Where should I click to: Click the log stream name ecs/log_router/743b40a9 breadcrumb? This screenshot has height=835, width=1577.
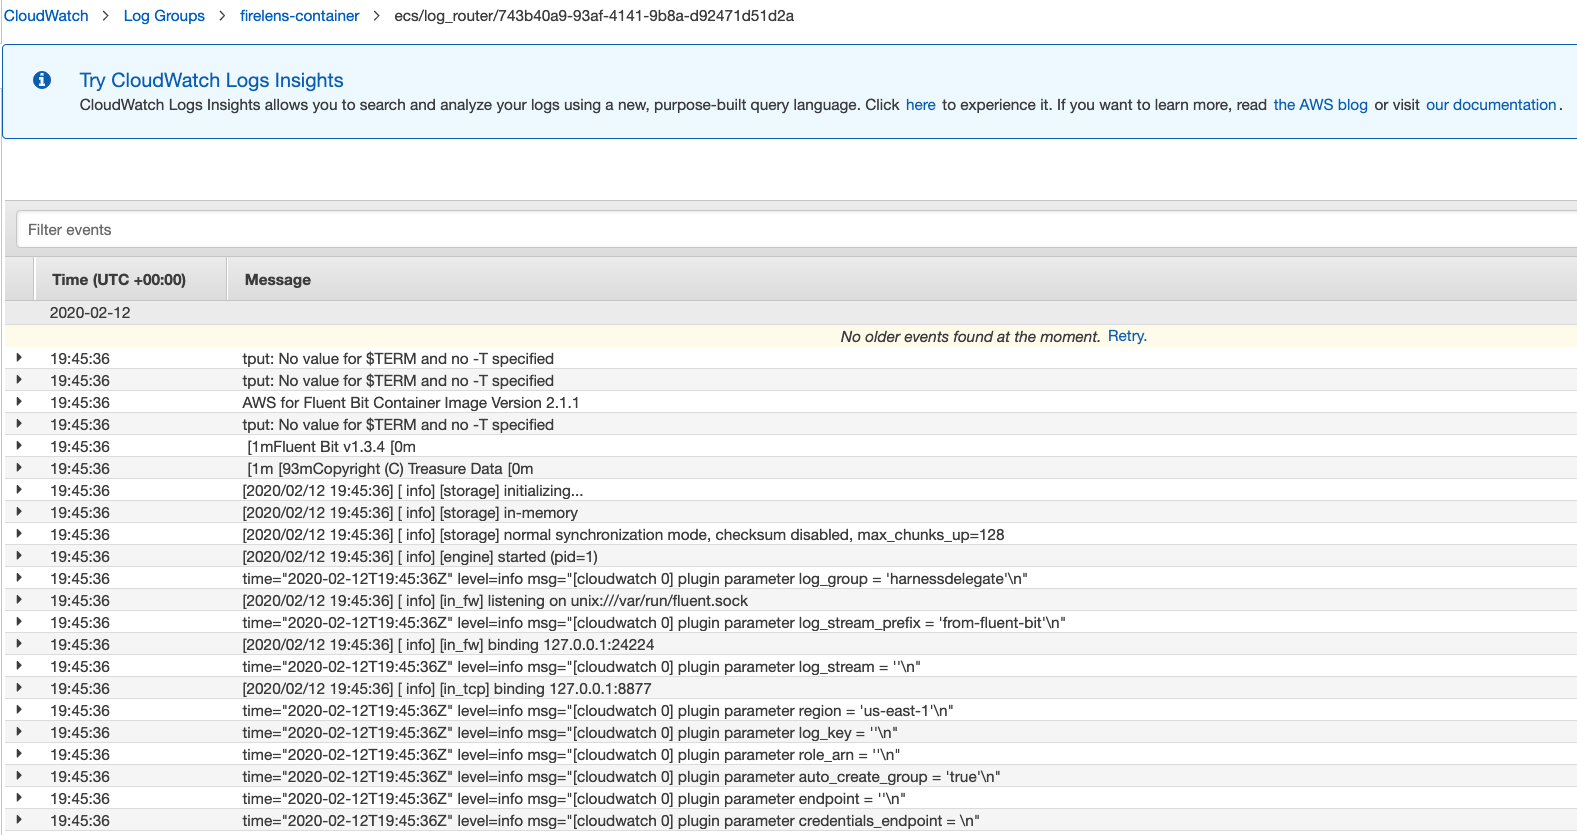click(594, 16)
